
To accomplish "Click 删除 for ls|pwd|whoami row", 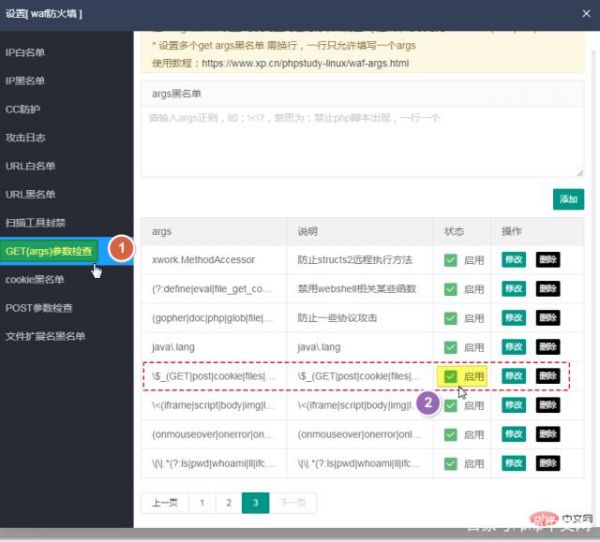I will (548, 463).
